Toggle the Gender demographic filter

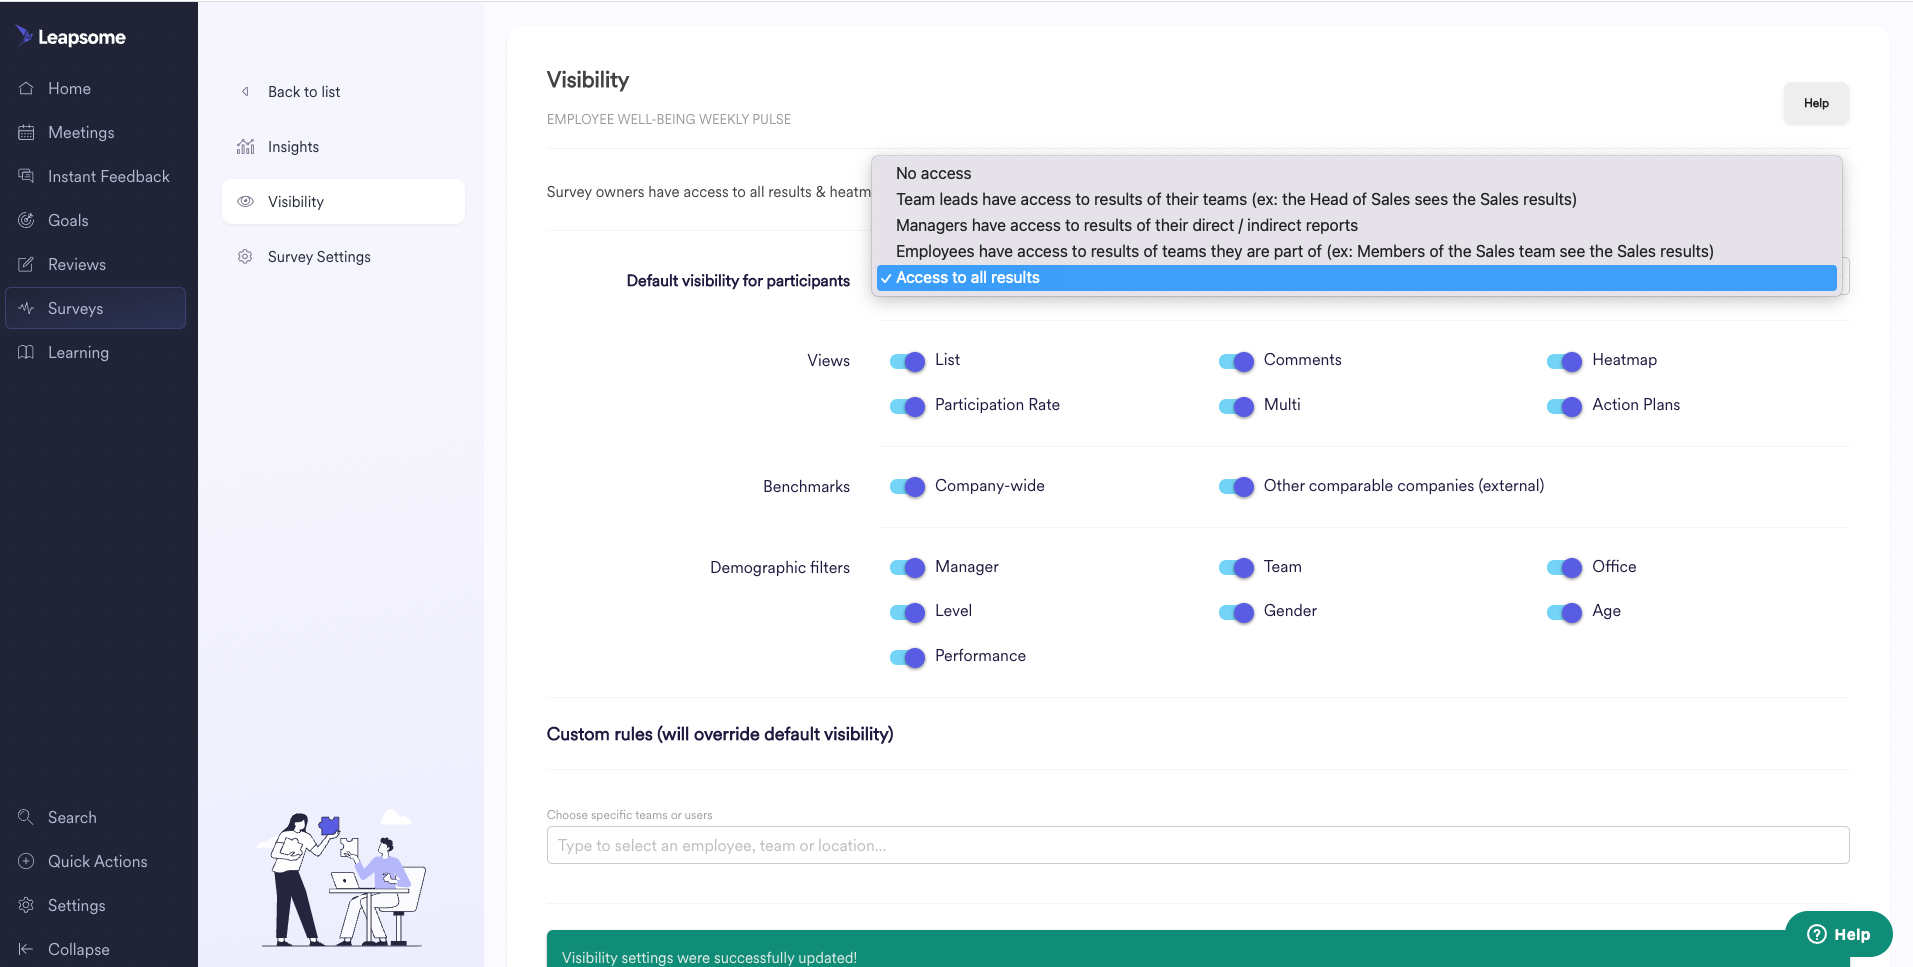[1236, 612]
